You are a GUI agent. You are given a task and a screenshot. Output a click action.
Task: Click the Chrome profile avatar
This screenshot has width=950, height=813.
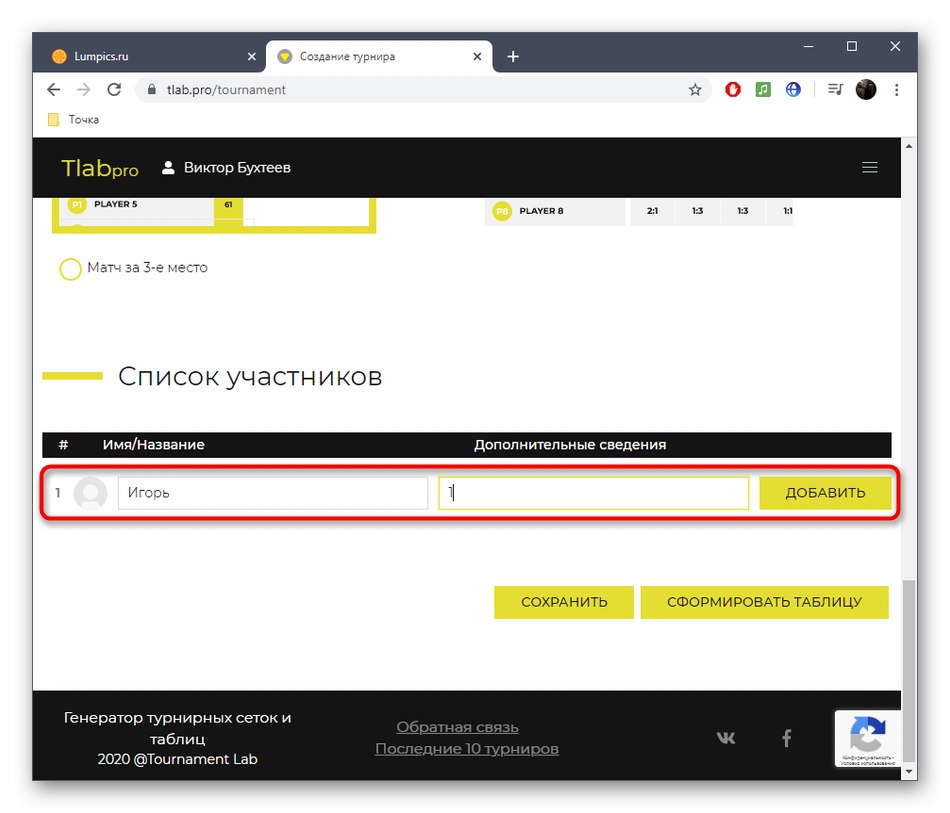[866, 89]
